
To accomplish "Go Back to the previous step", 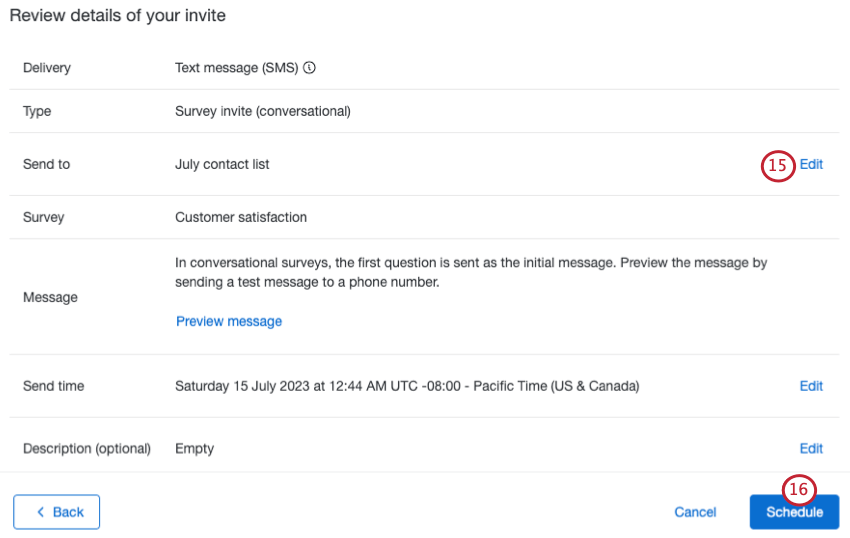I will point(57,512).
